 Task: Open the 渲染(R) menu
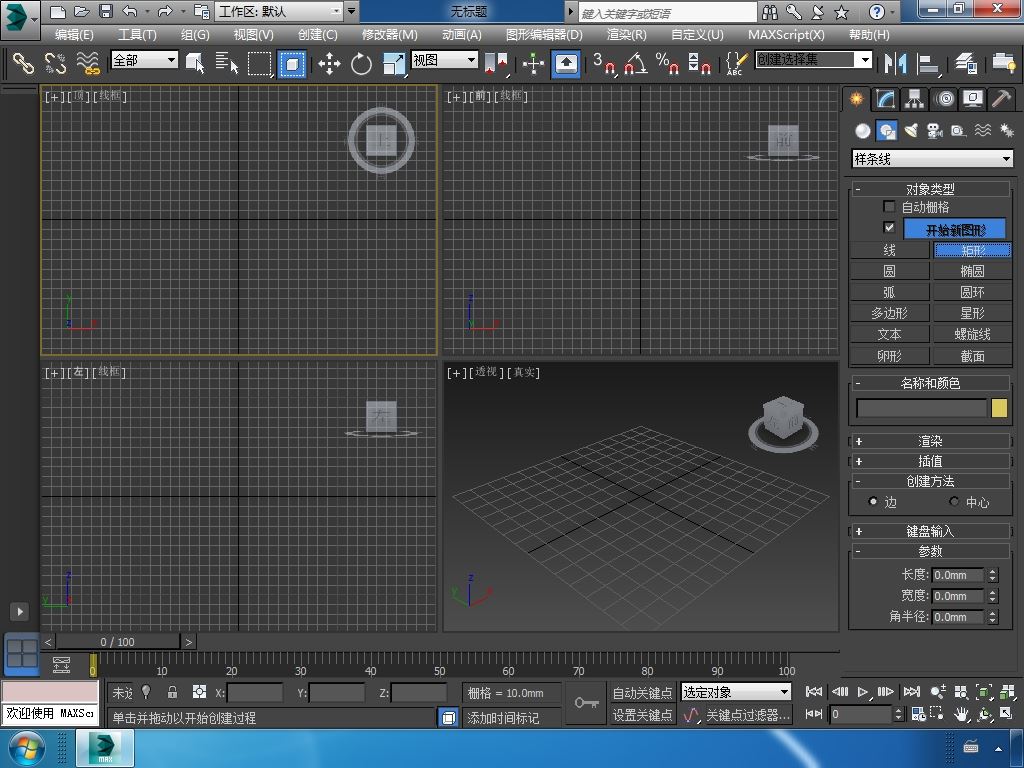626,34
